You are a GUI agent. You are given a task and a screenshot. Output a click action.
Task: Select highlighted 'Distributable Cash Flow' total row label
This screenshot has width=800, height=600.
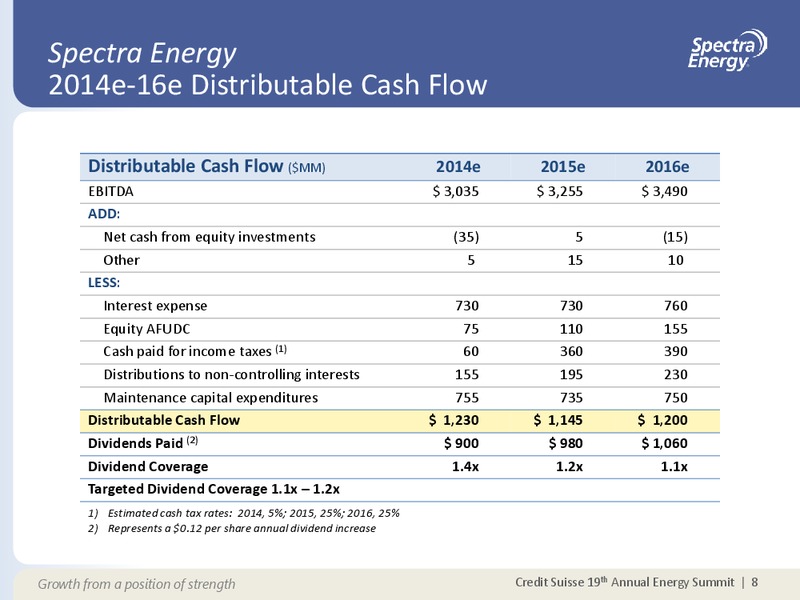click(x=164, y=420)
